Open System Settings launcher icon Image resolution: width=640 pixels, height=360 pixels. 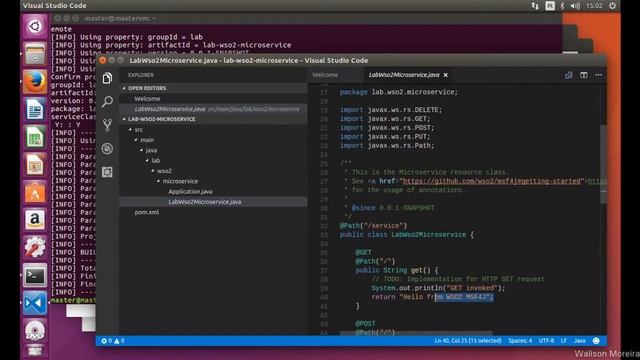point(35,247)
